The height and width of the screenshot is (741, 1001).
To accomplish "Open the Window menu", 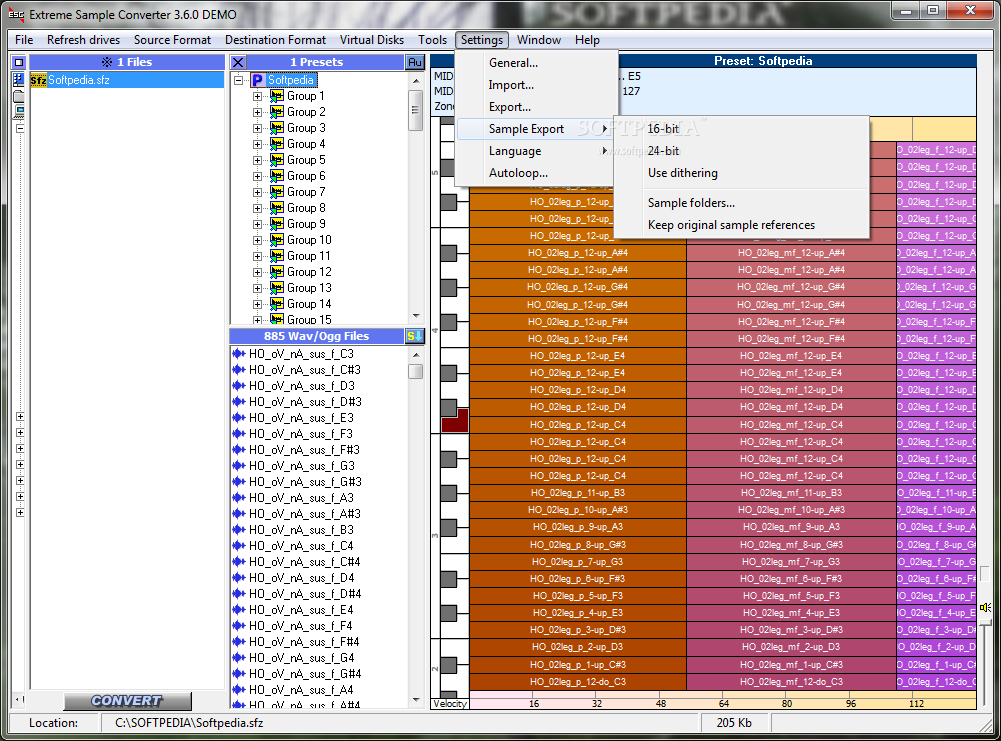I will [539, 40].
